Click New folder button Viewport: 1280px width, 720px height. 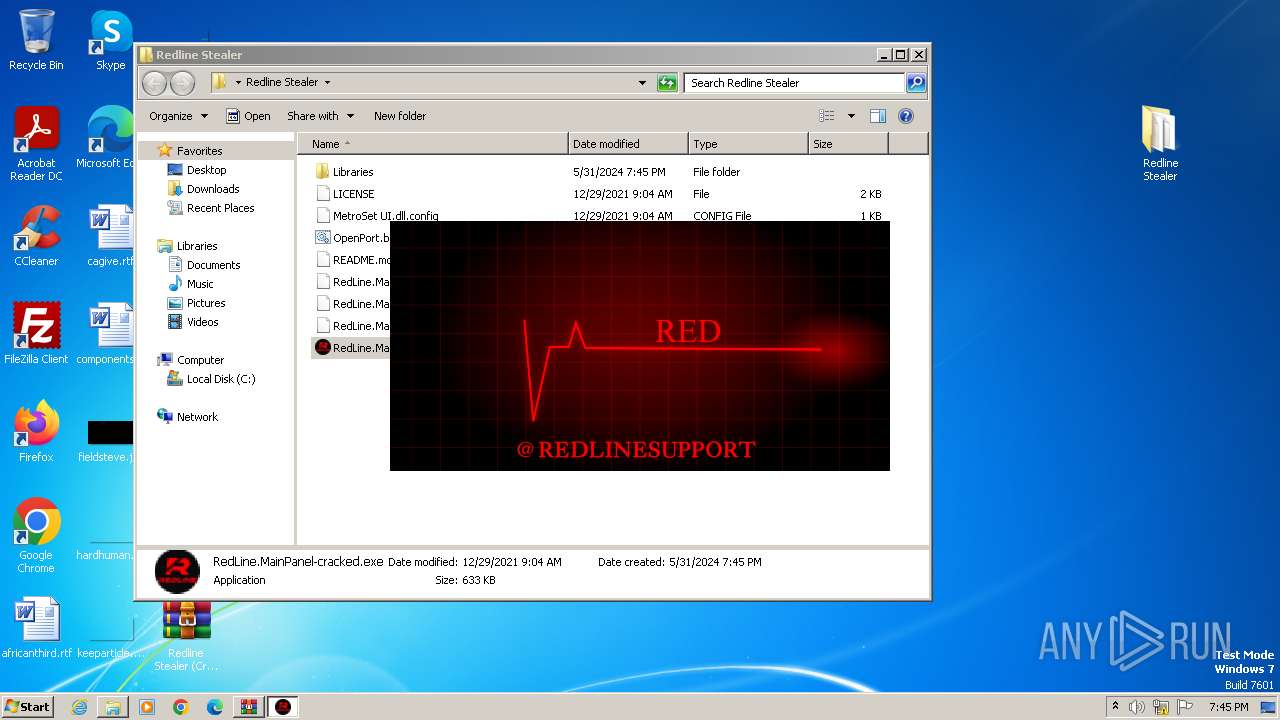[x=400, y=116]
